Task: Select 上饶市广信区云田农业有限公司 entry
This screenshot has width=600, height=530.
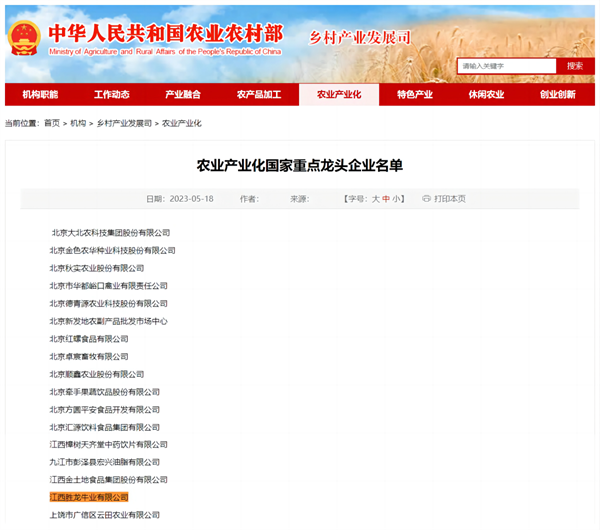Action: pos(104,515)
